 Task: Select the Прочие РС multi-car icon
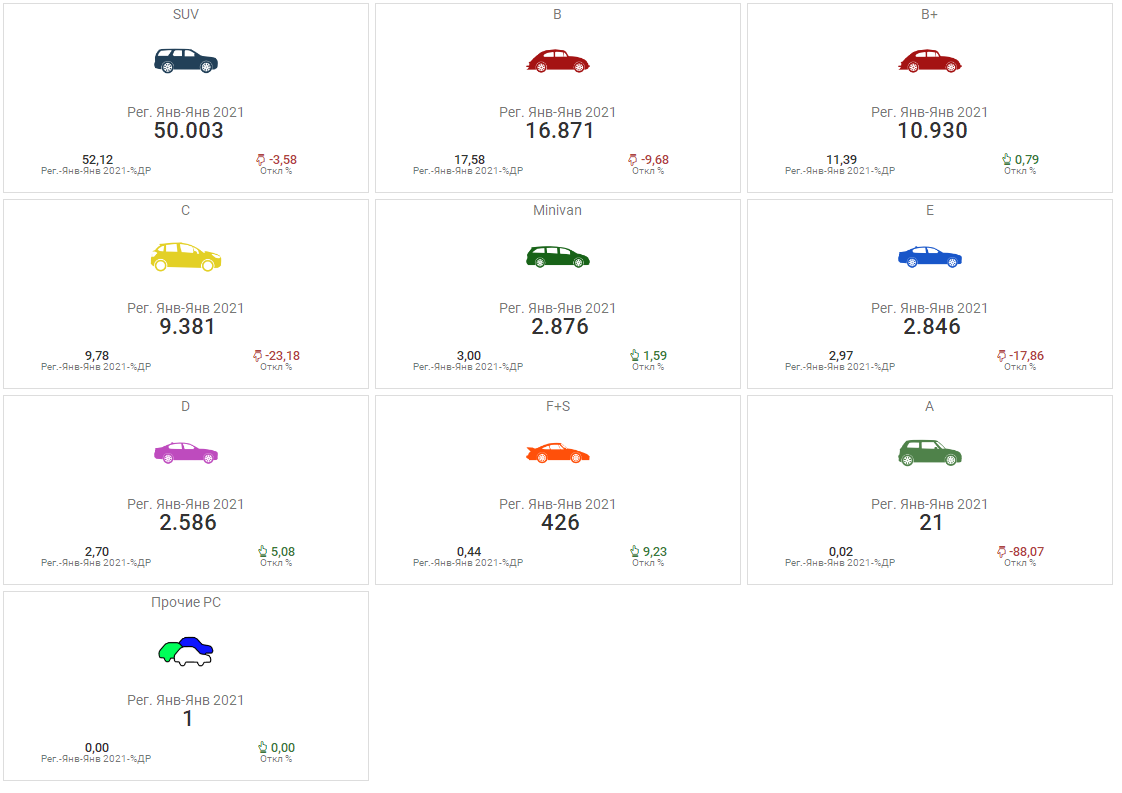click(x=186, y=651)
